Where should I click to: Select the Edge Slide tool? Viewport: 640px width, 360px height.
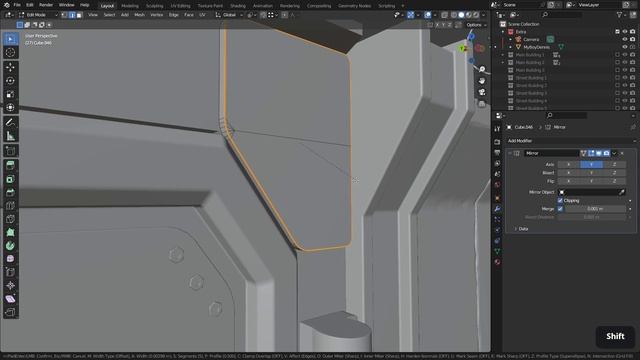[10, 272]
